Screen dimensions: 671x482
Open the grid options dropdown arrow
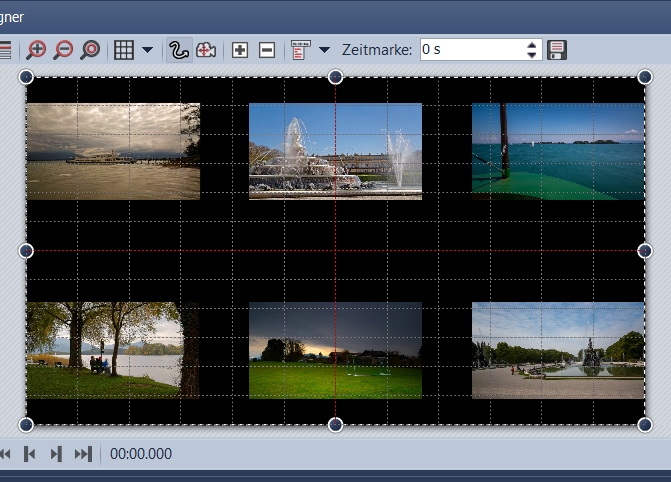[x=147, y=50]
